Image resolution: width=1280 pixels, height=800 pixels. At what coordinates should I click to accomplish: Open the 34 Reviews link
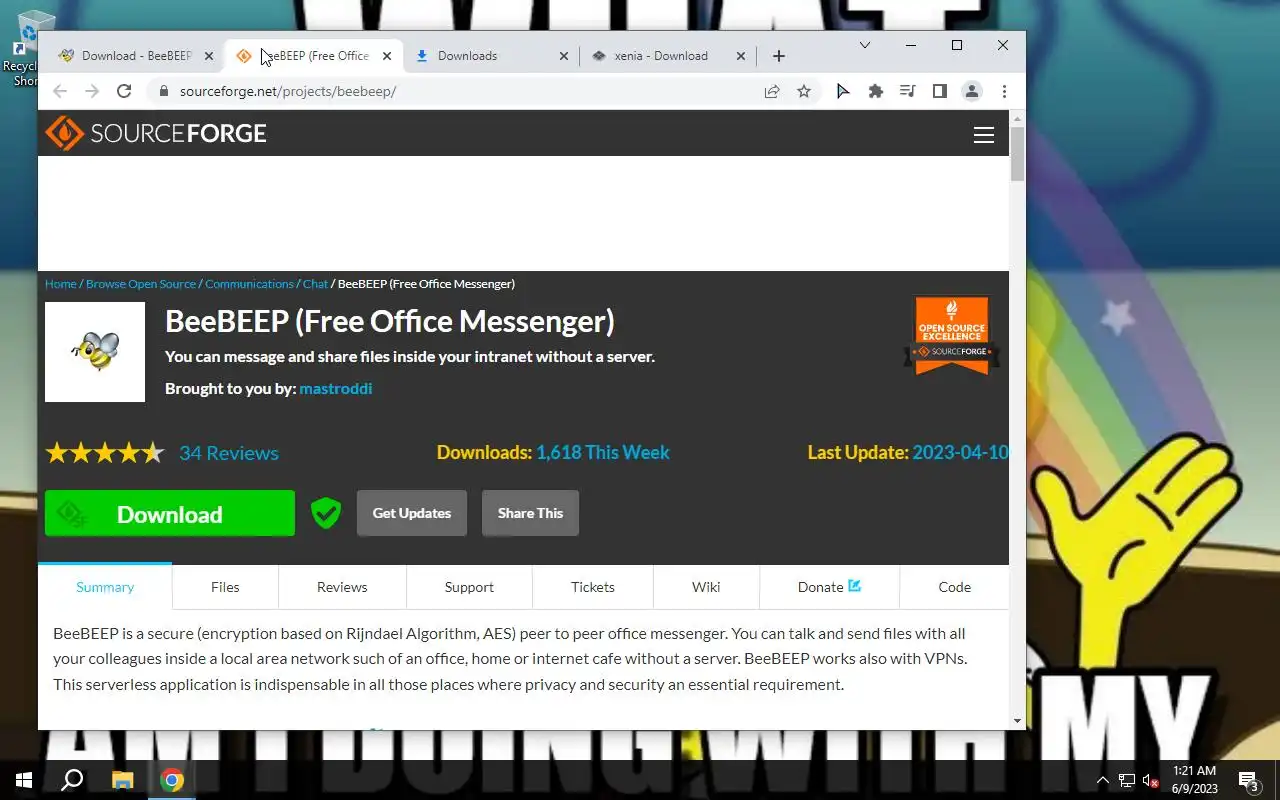coord(229,453)
